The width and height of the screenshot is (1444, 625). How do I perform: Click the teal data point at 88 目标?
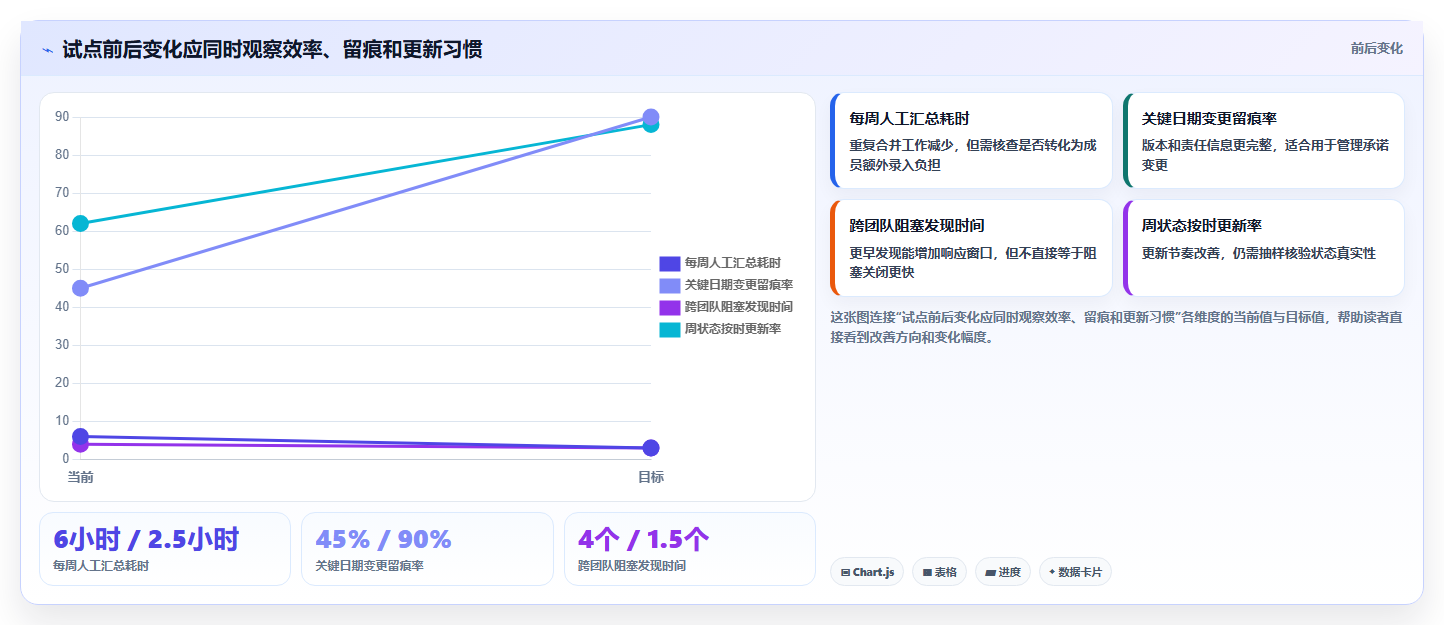point(651,126)
